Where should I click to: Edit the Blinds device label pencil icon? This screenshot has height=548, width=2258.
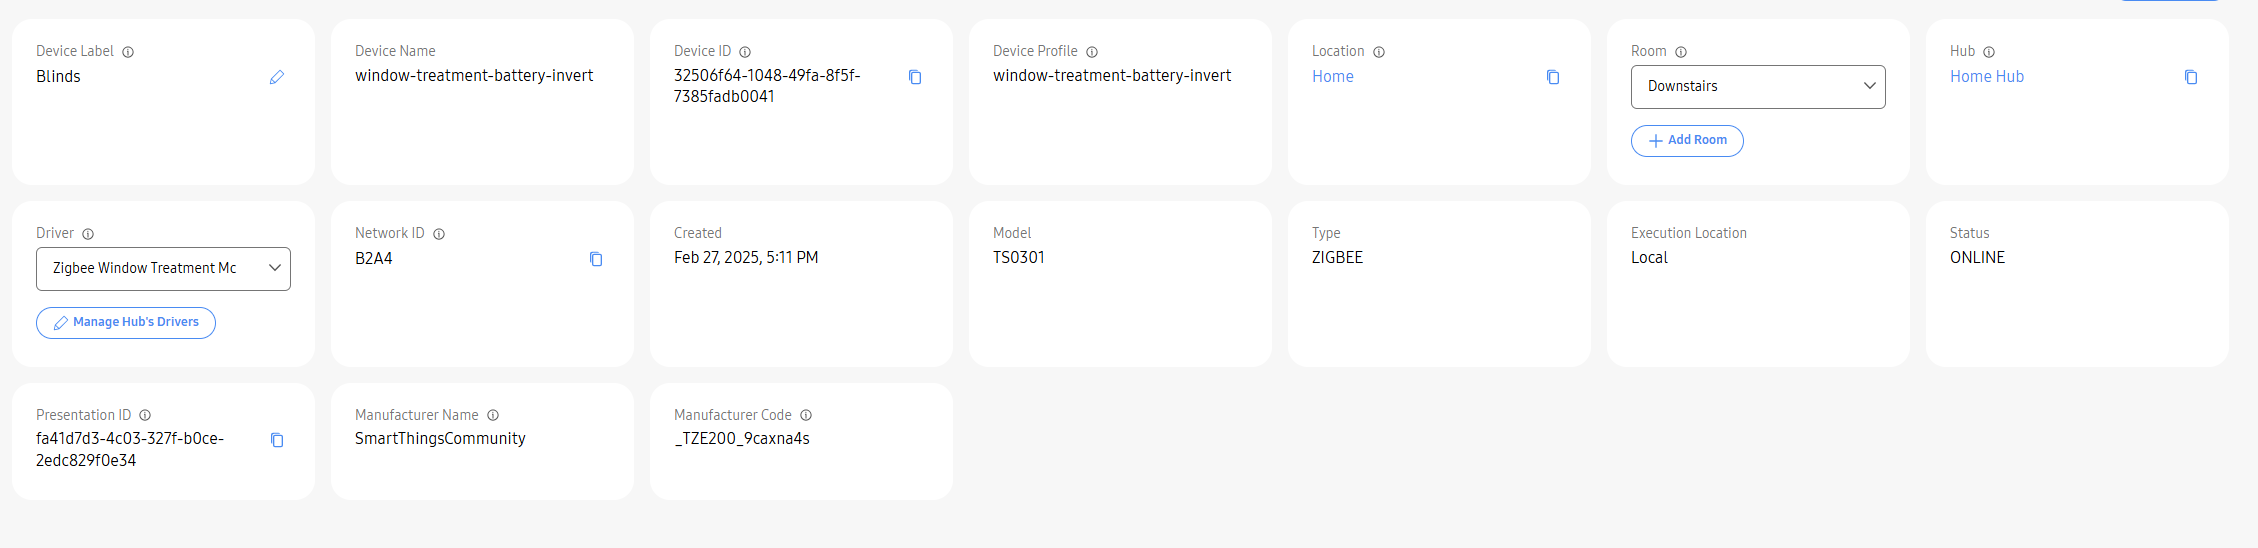[277, 77]
